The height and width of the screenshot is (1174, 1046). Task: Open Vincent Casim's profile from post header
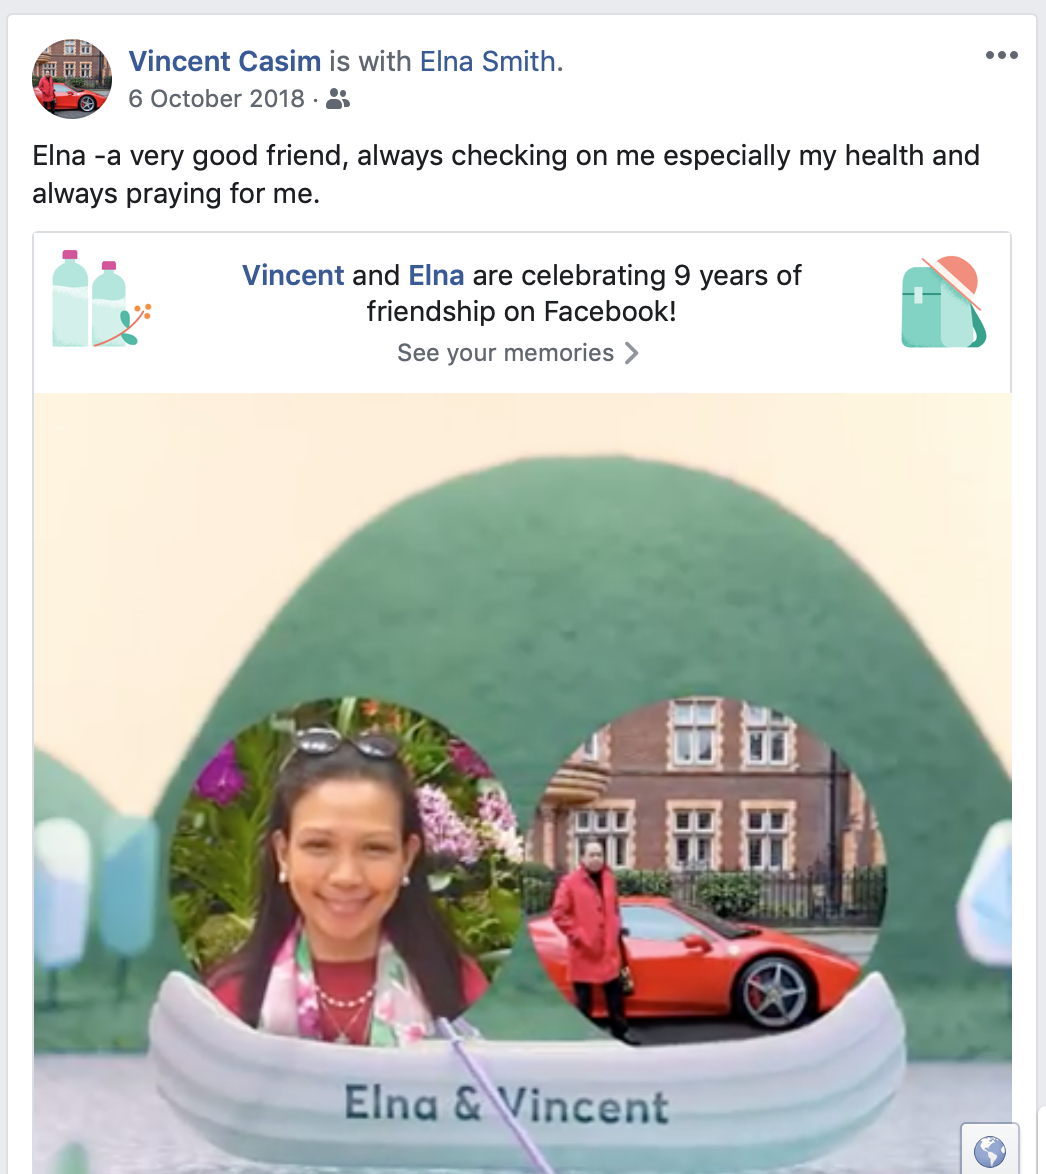(x=225, y=61)
